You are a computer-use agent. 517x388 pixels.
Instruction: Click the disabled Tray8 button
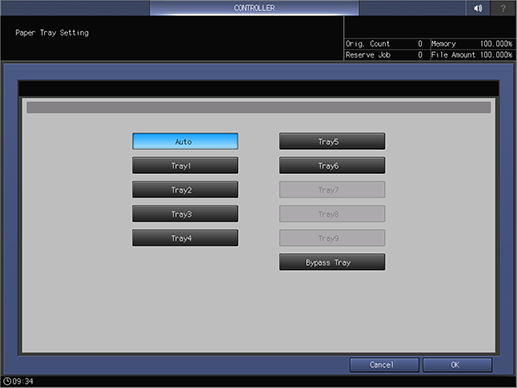pos(332,214)
